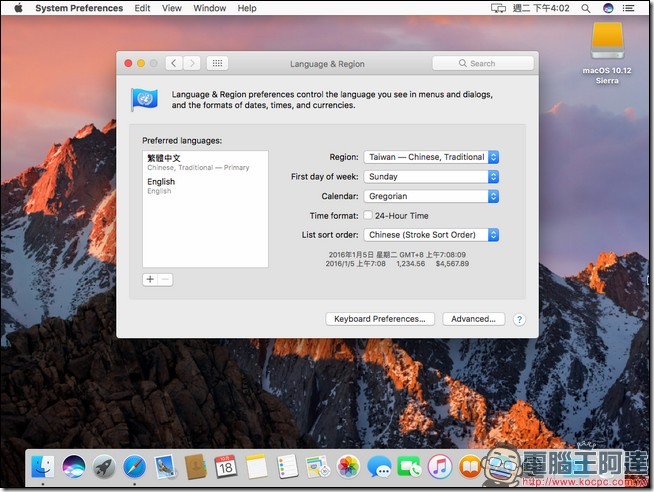Open System Preferences menu in menu bar
Screen dimensions: 654x492
(x=79, y=8)
